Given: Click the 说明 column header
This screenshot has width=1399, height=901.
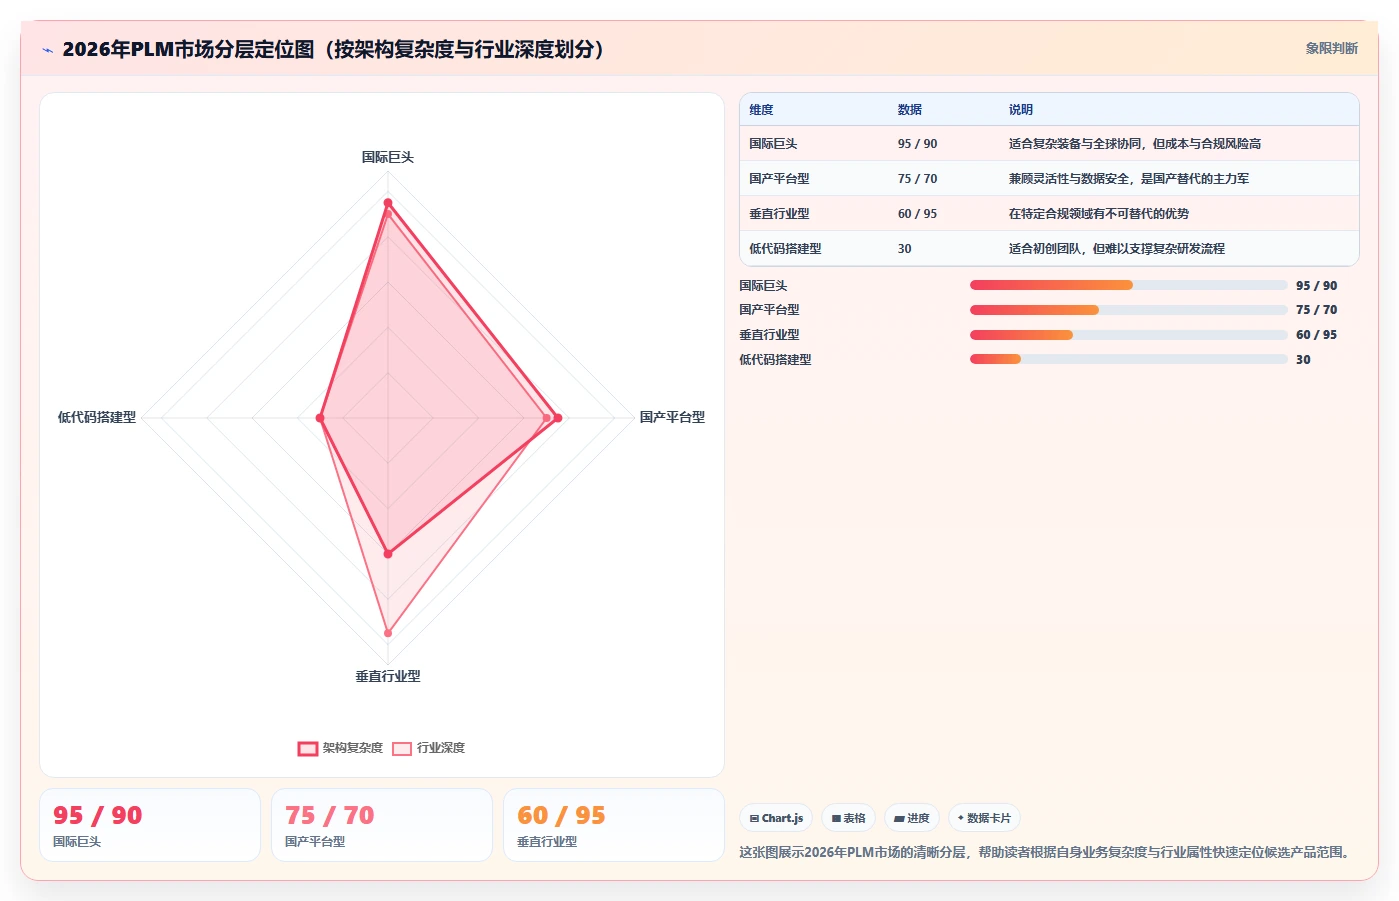Looking at the screenshot, I should point(1020,110).
